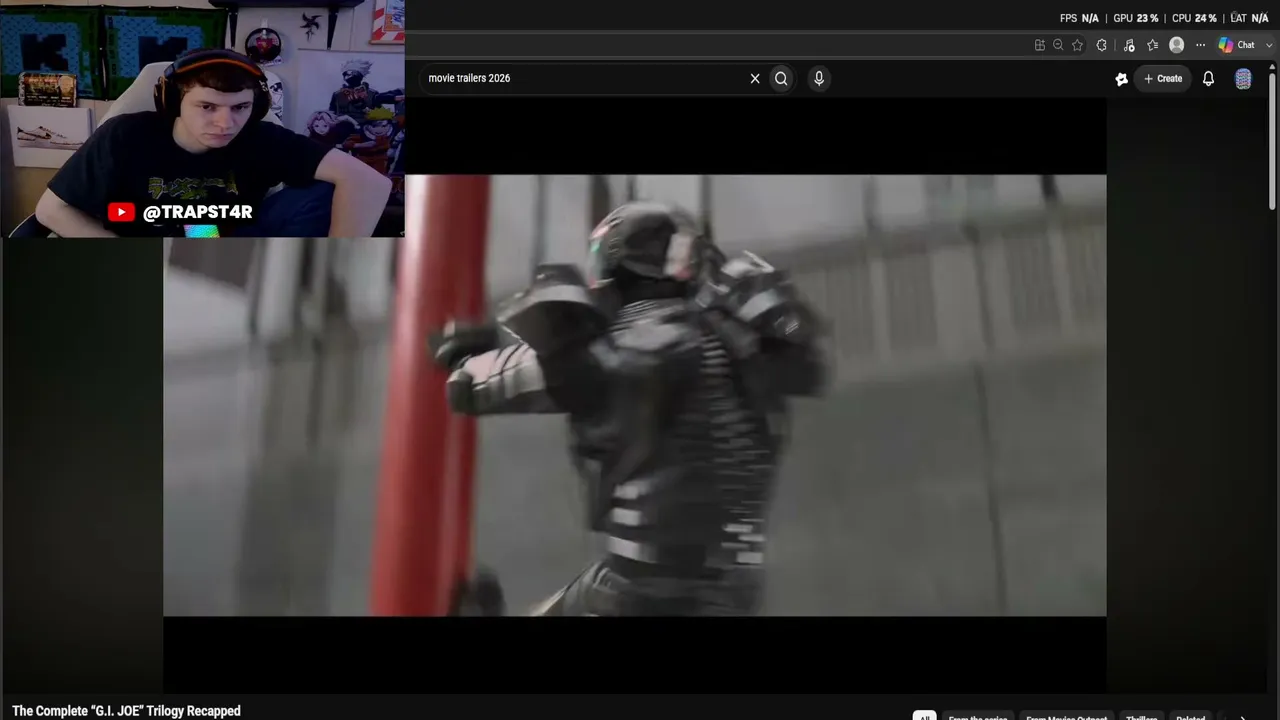Image resolution: width=1280 pixels, height=720 pixels.
Task: Click the "GPU 23 %" overlay stat
Action: (x=1136, y=18)
